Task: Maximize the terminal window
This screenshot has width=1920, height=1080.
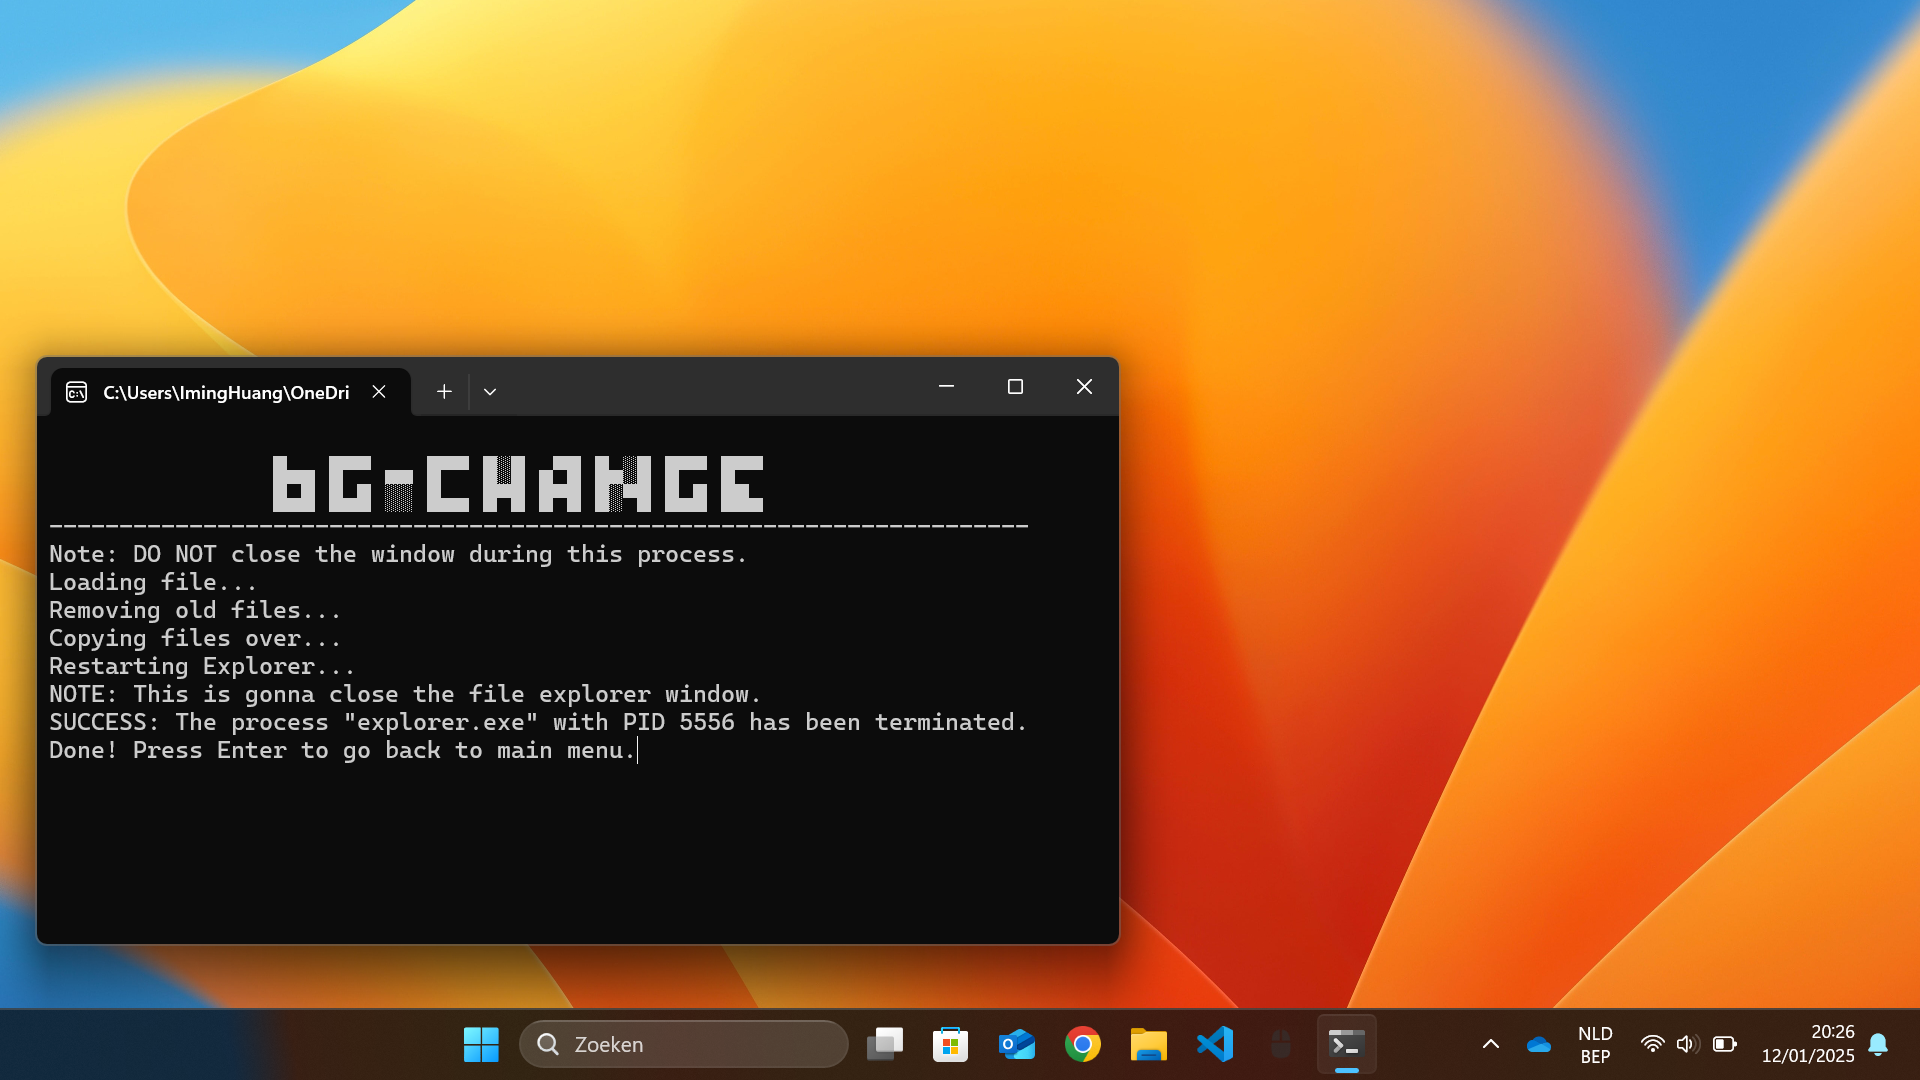Action: (1015, 387)
